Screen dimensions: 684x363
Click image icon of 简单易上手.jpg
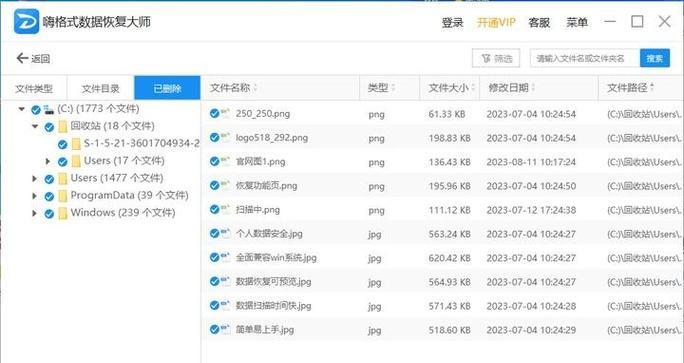tap(226, 329)
